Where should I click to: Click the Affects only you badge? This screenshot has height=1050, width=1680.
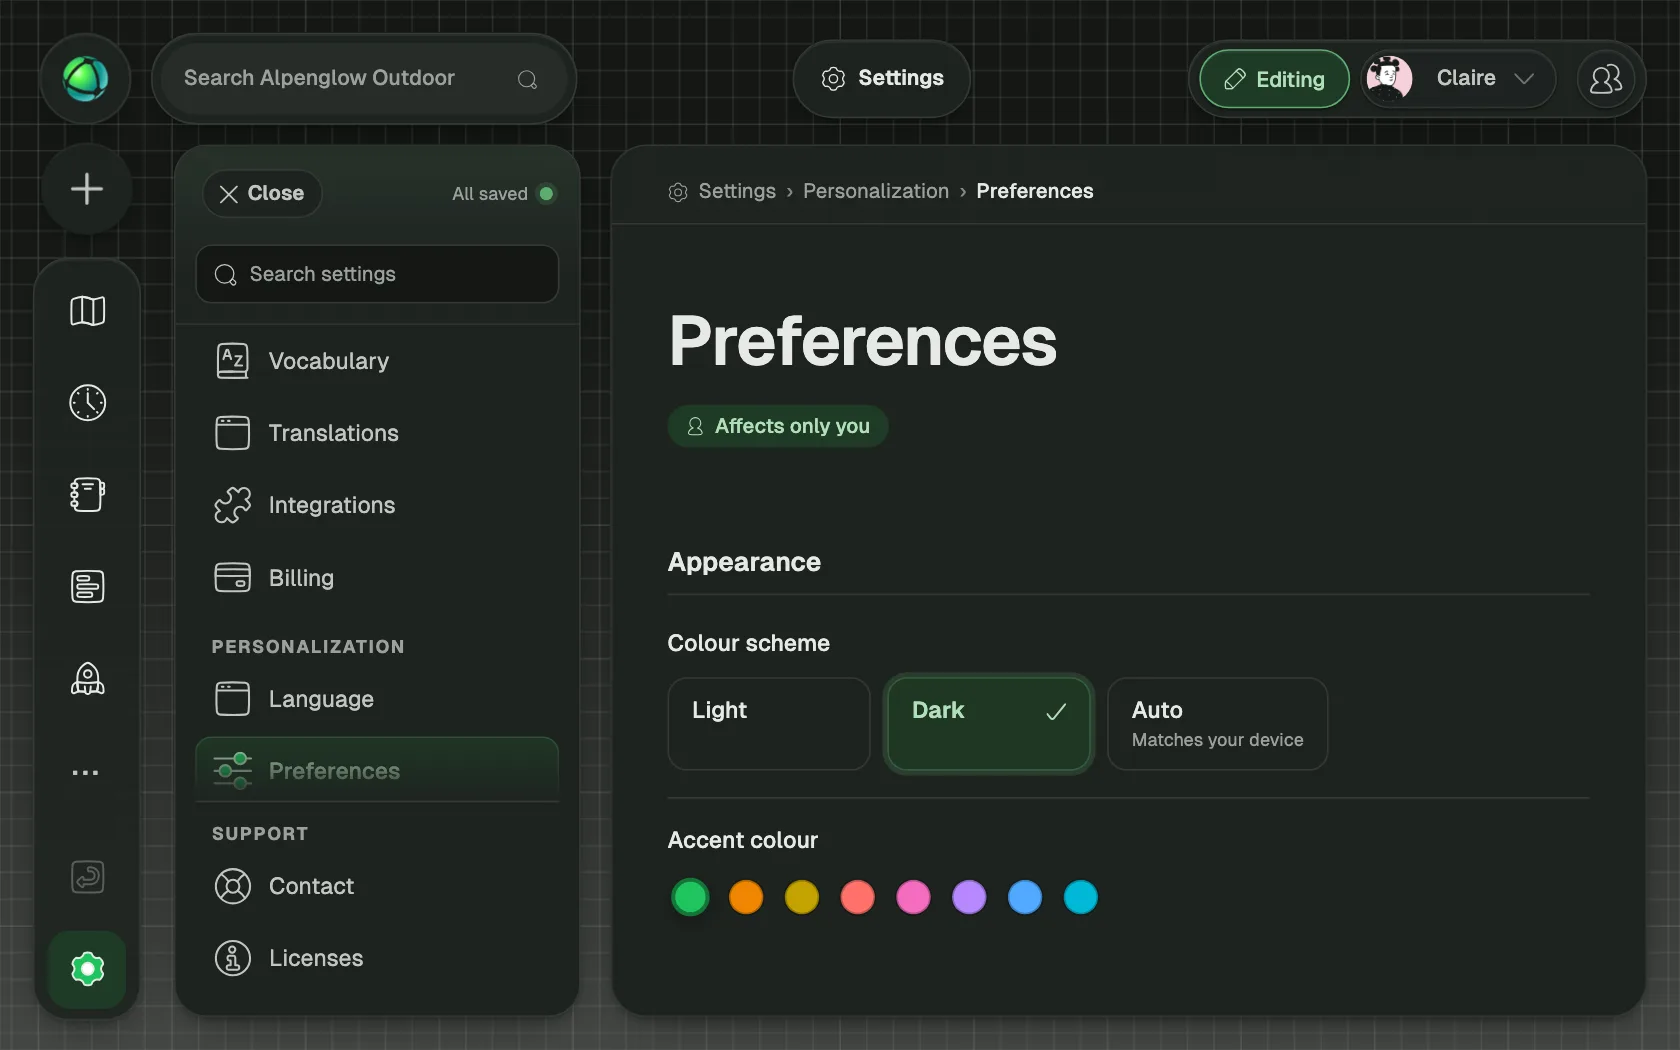click(778, 426)
